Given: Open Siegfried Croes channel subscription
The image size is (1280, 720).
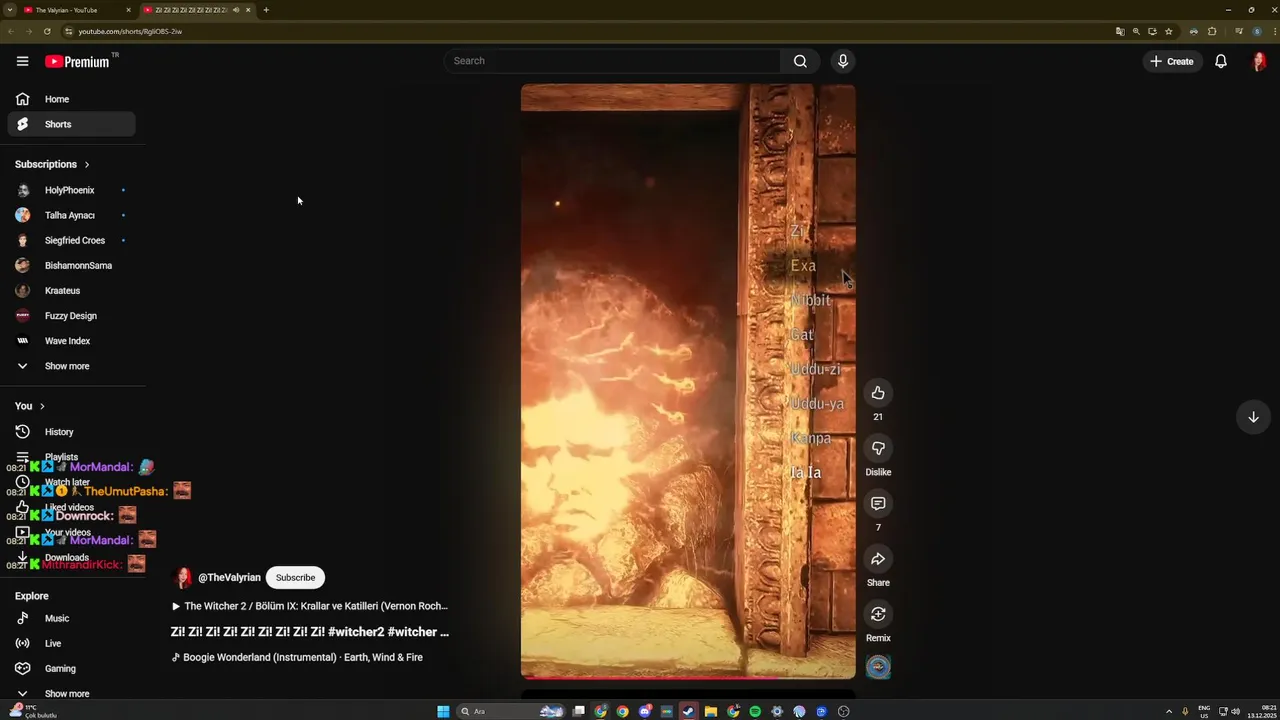Looking at the screenshot, I should 71,240.
